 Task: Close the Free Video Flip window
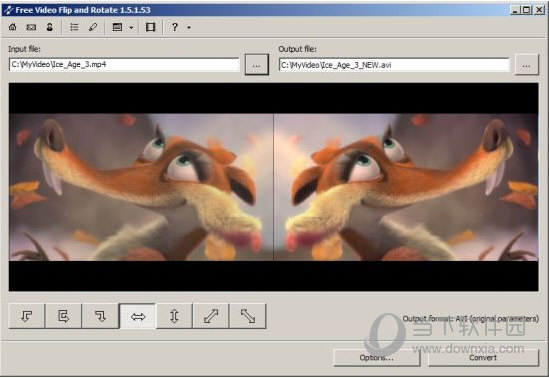pos(539,10)
